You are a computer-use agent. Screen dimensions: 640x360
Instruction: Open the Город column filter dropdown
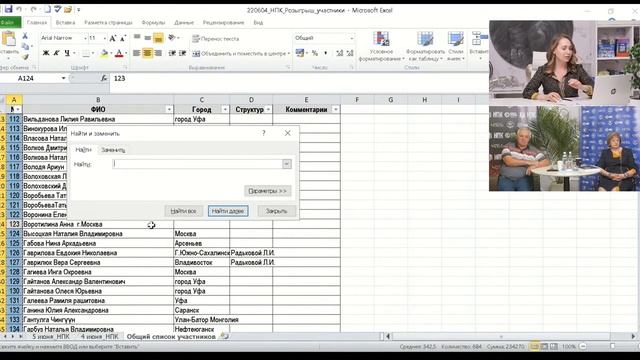click(225, 109)
